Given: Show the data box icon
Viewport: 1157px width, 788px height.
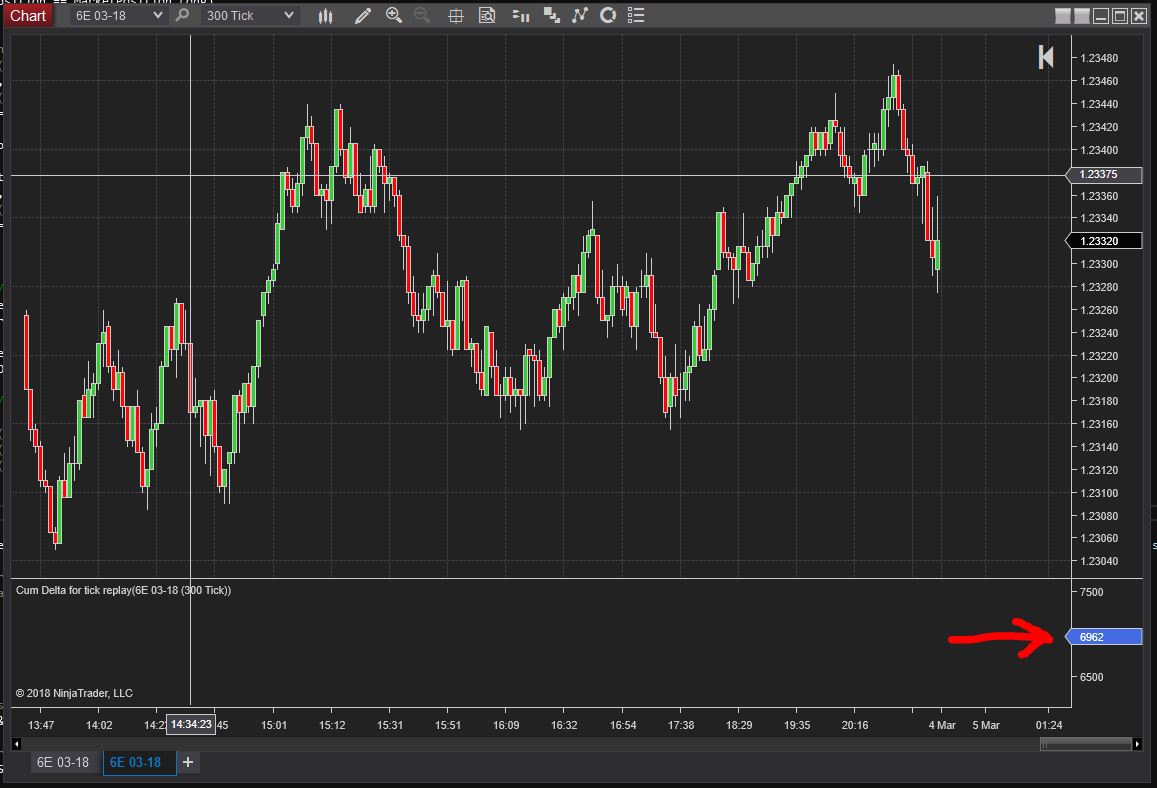Looking at the screenshot, I should pos(487,15).
